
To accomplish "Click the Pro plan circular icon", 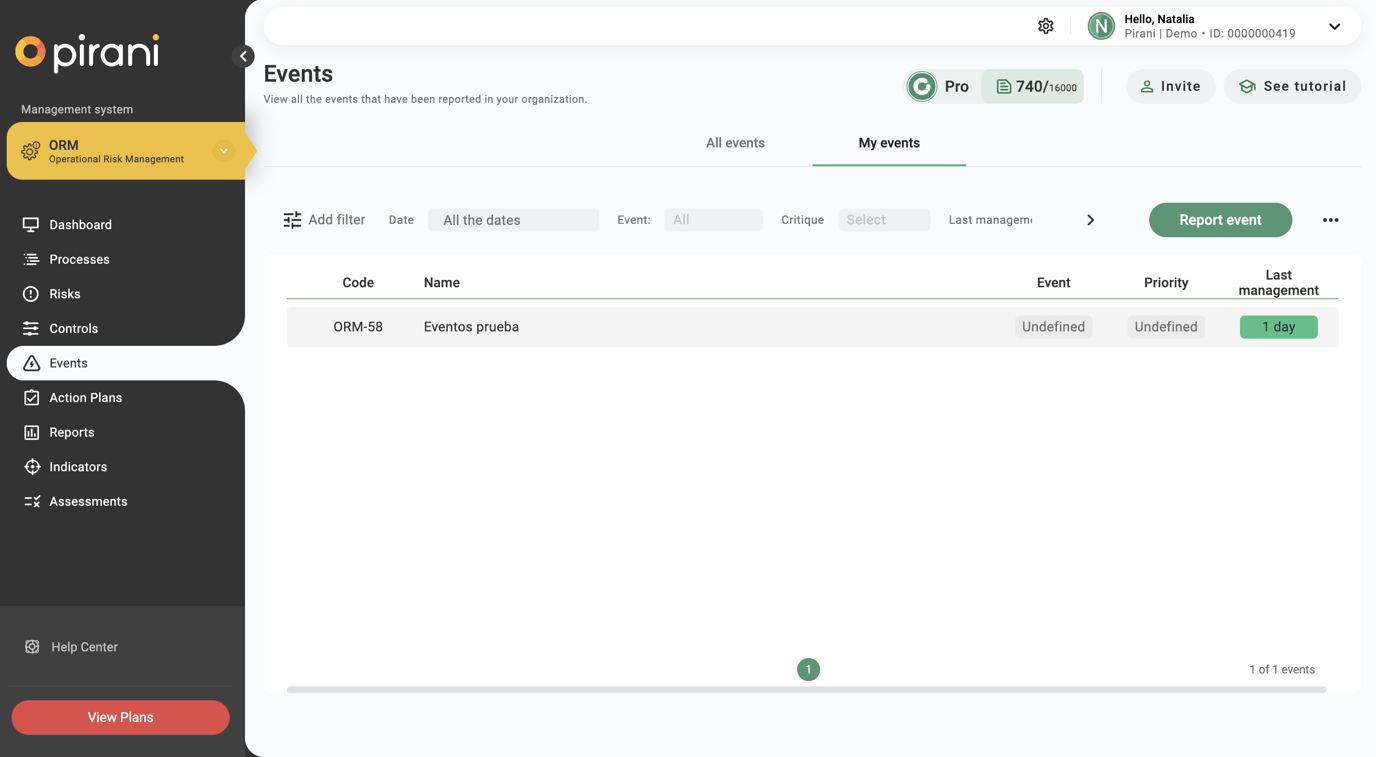I will point(922,86).
